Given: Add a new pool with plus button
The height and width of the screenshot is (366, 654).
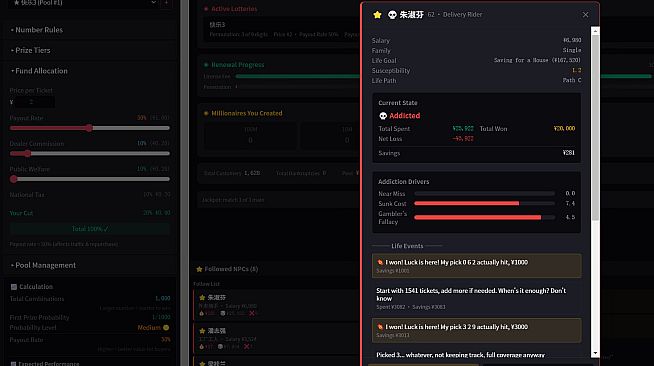Looking at the screenshot, I should pyautogui.click(x=166, y=3).
